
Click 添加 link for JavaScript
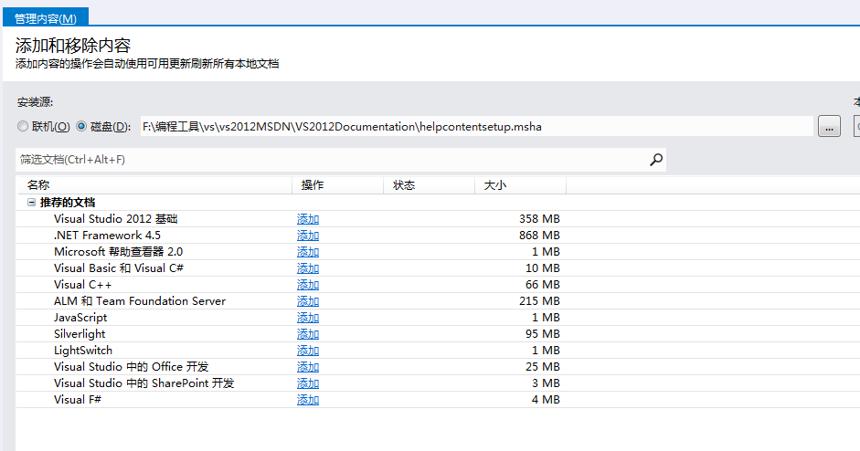pyautogui.click(x=308, y=318)
